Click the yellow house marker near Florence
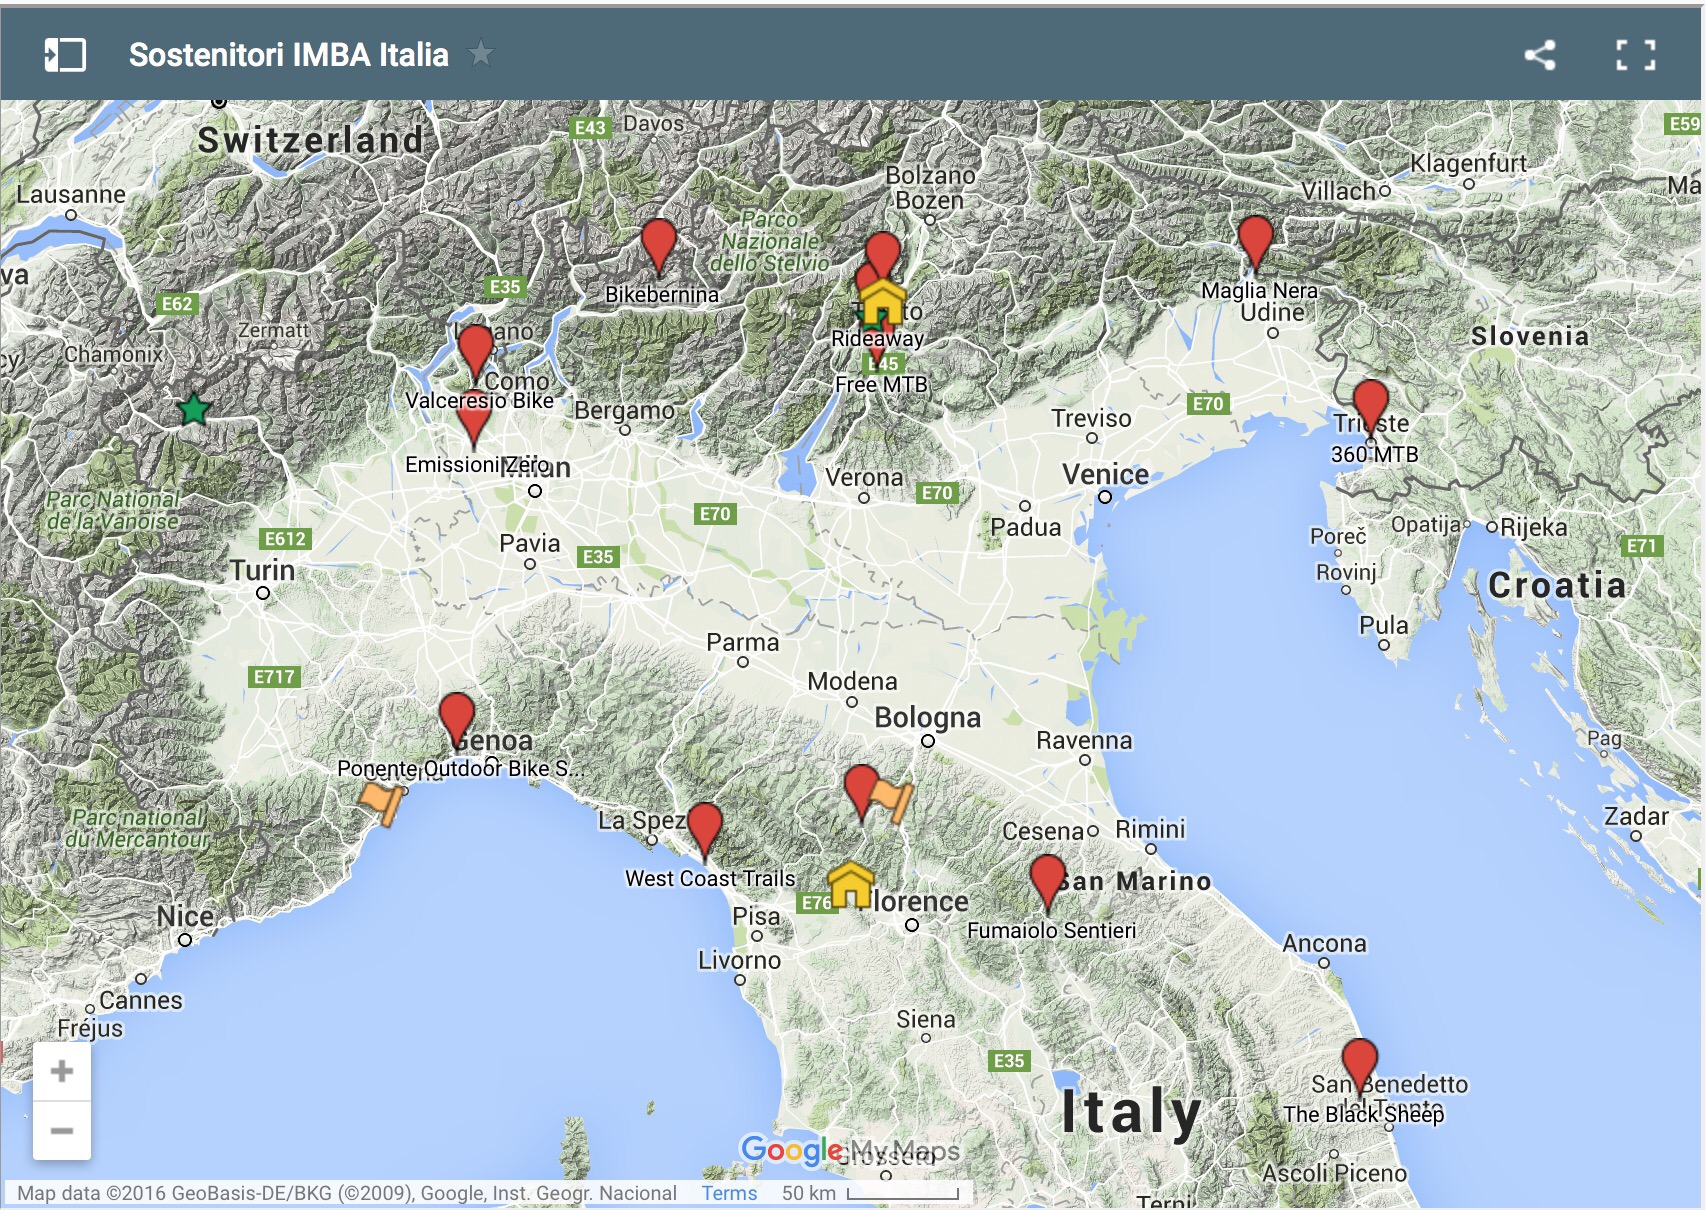 pos(850,884)
